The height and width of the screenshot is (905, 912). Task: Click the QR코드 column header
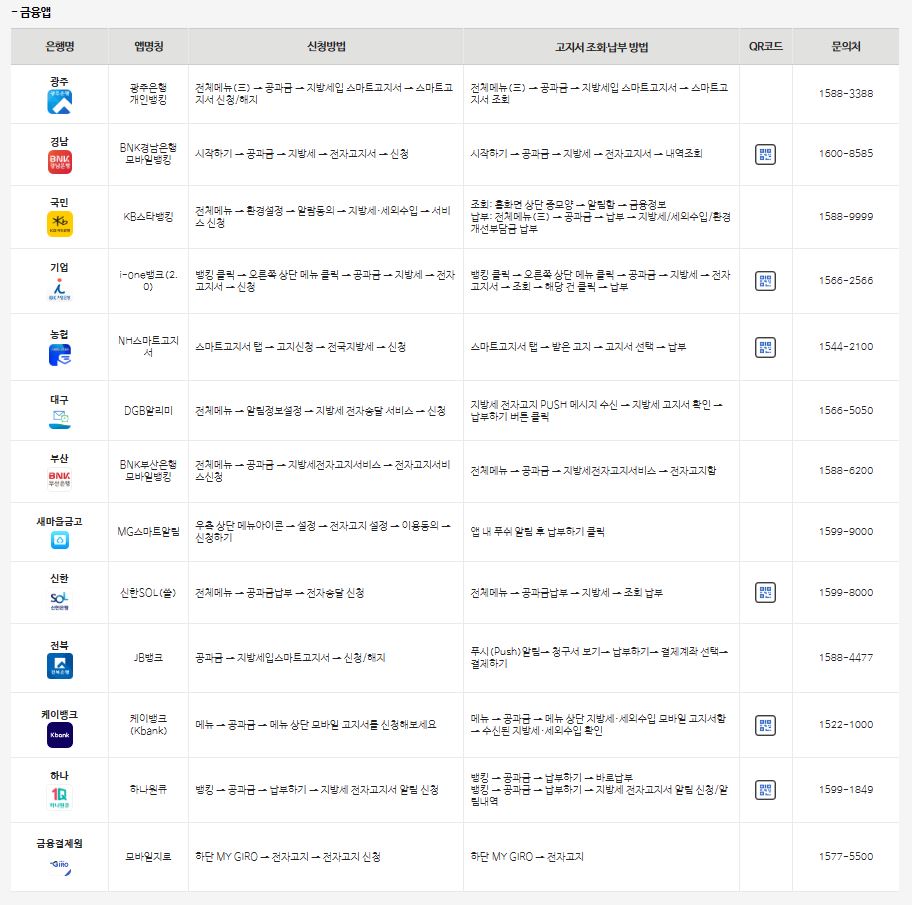tap(765, 47)
